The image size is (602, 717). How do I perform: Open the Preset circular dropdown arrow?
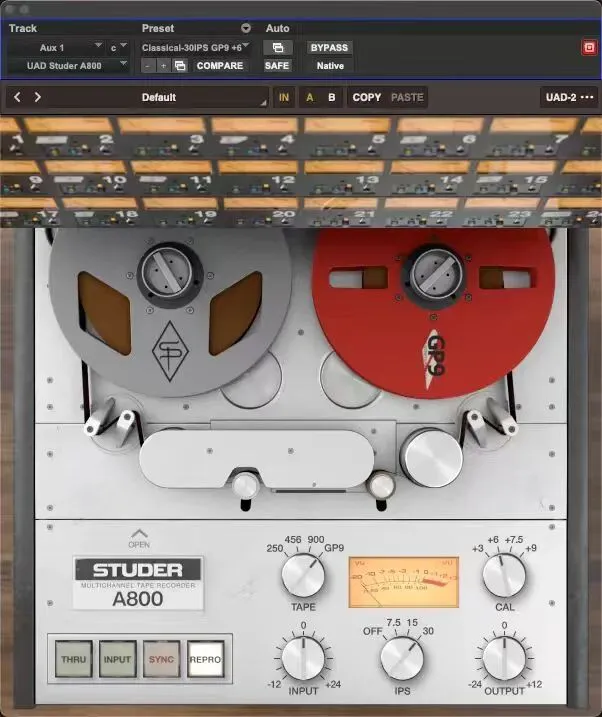pyautogui.click(x=246, y=28)
